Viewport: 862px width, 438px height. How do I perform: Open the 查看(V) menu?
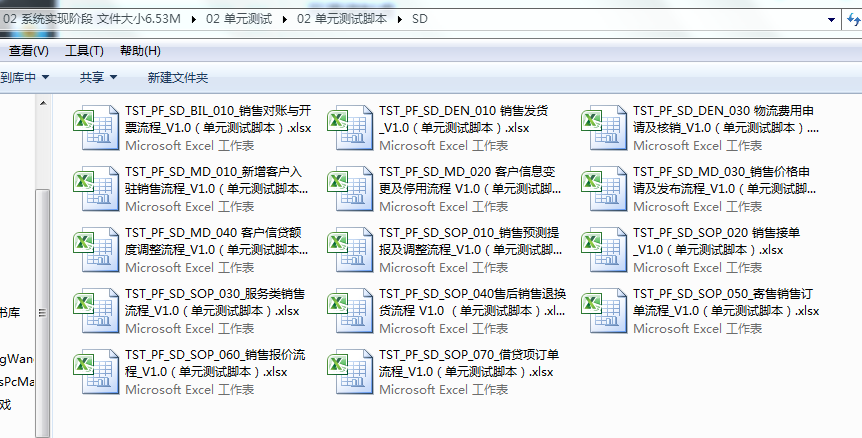point(28,51)
